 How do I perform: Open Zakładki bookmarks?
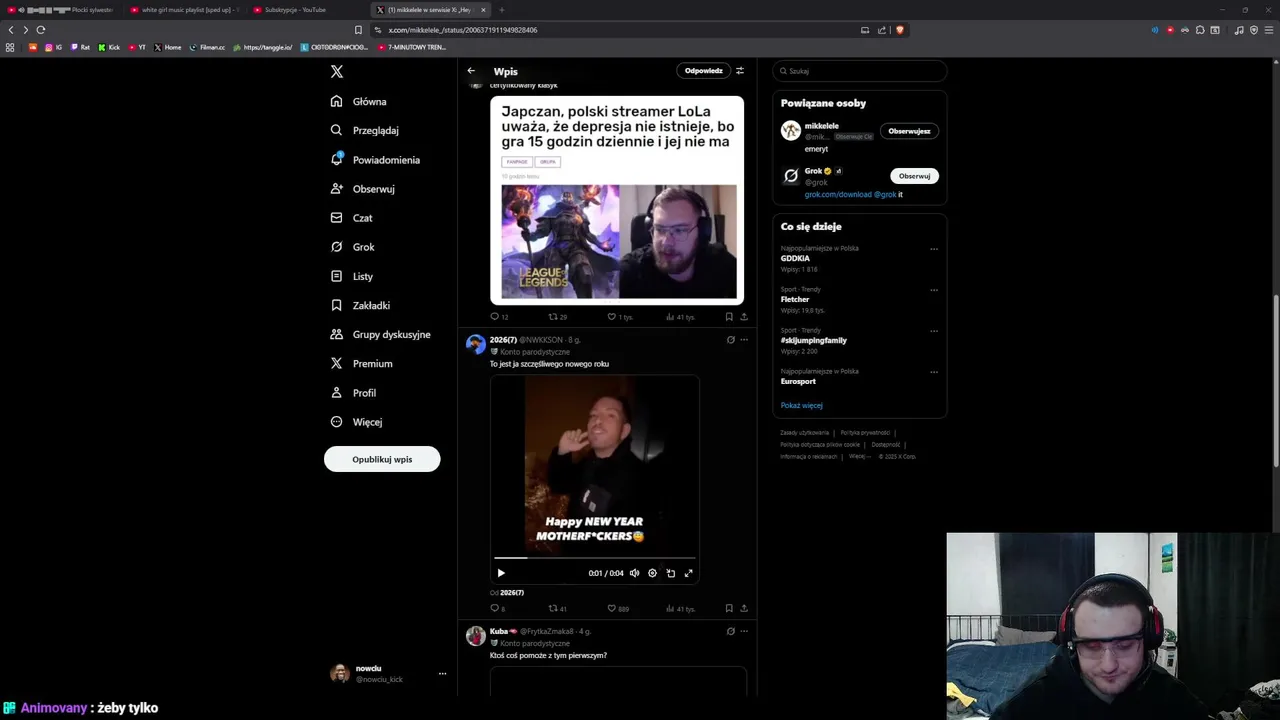tap(360, 305)
